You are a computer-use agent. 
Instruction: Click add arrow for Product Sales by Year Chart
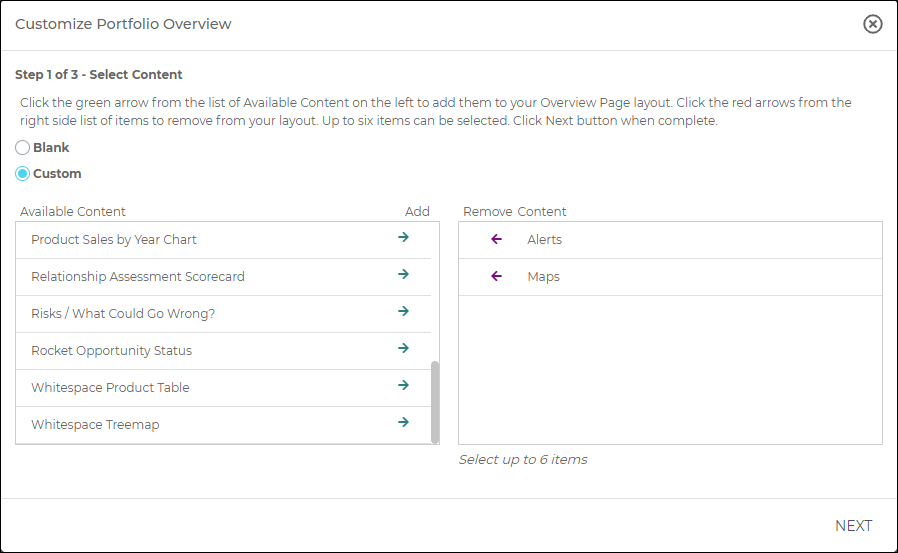coord(403,238)
